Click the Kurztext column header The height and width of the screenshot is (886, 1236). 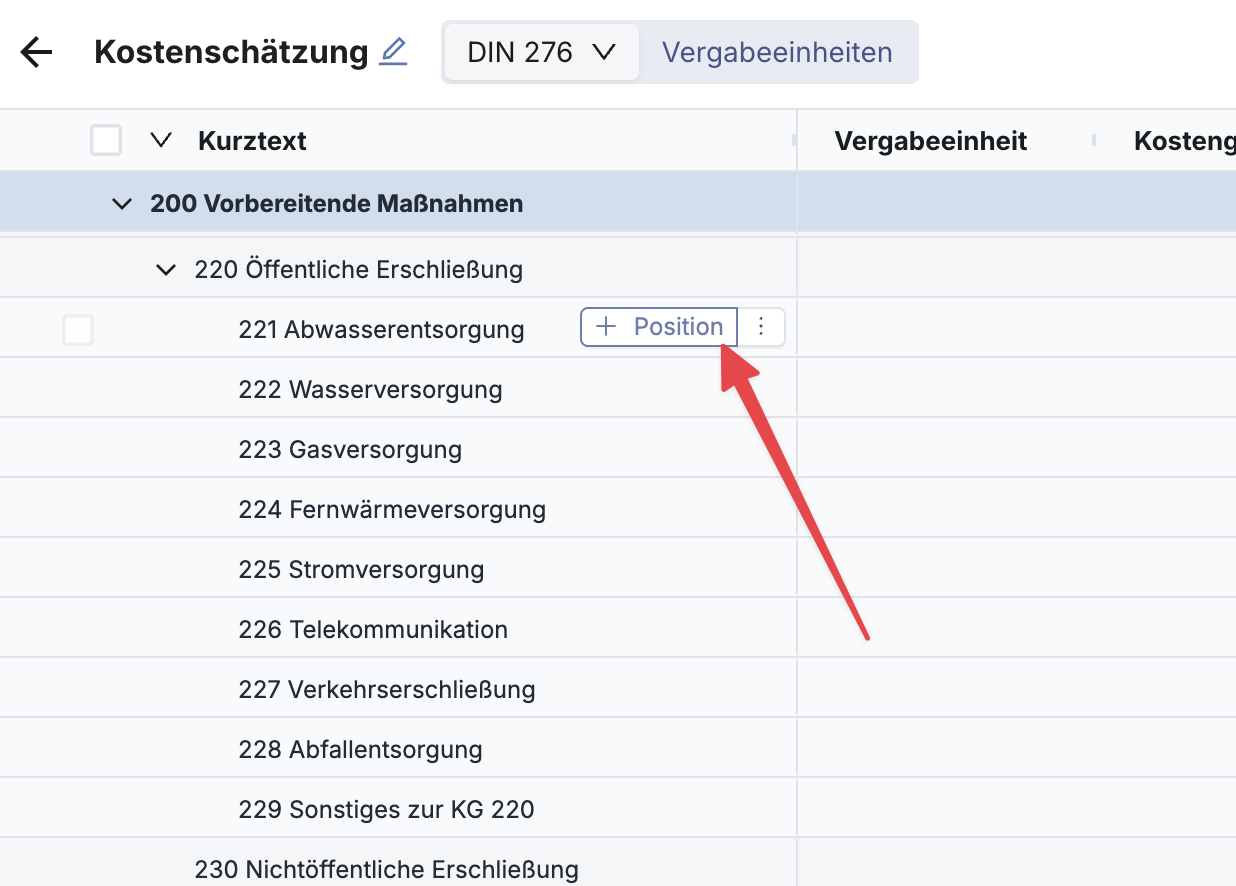tap(252, 141)
